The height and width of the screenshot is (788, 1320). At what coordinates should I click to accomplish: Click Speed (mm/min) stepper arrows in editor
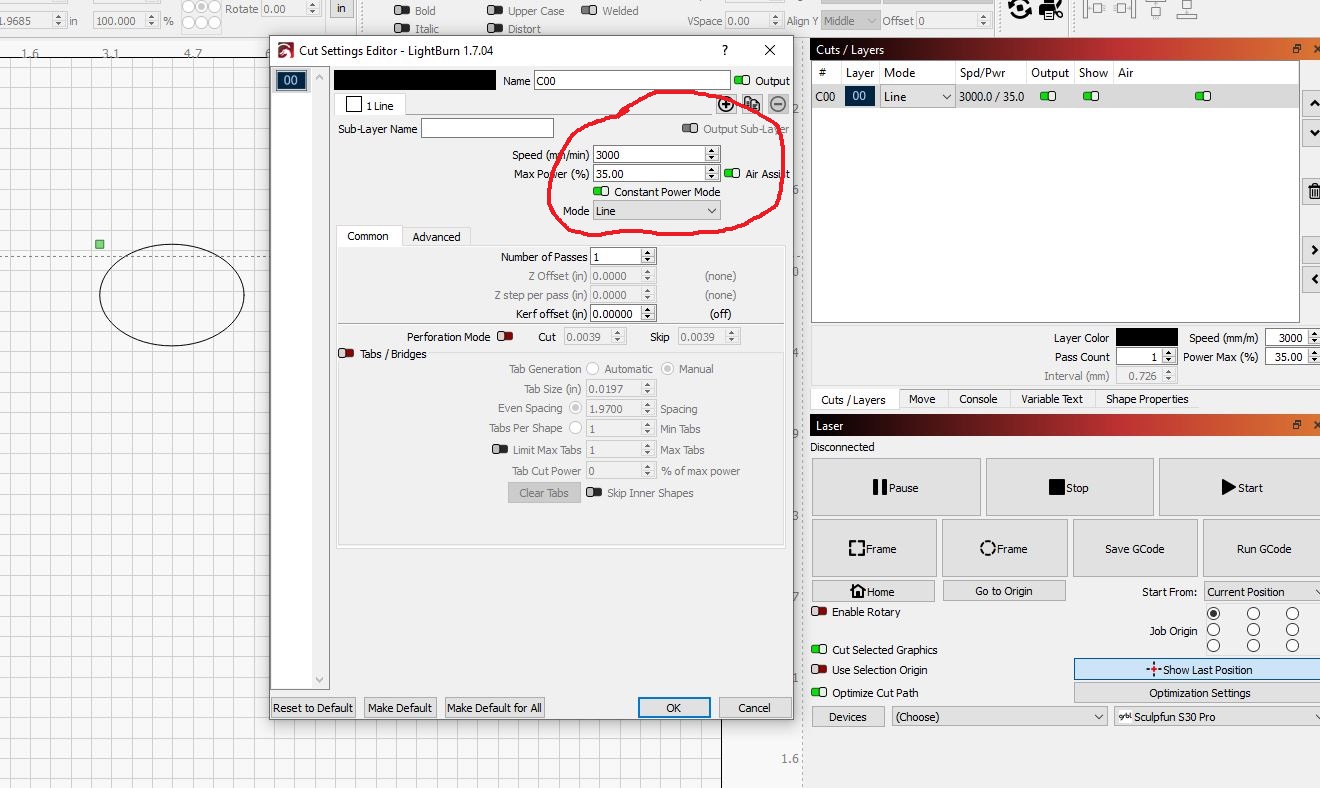click(x=712, y=154)
